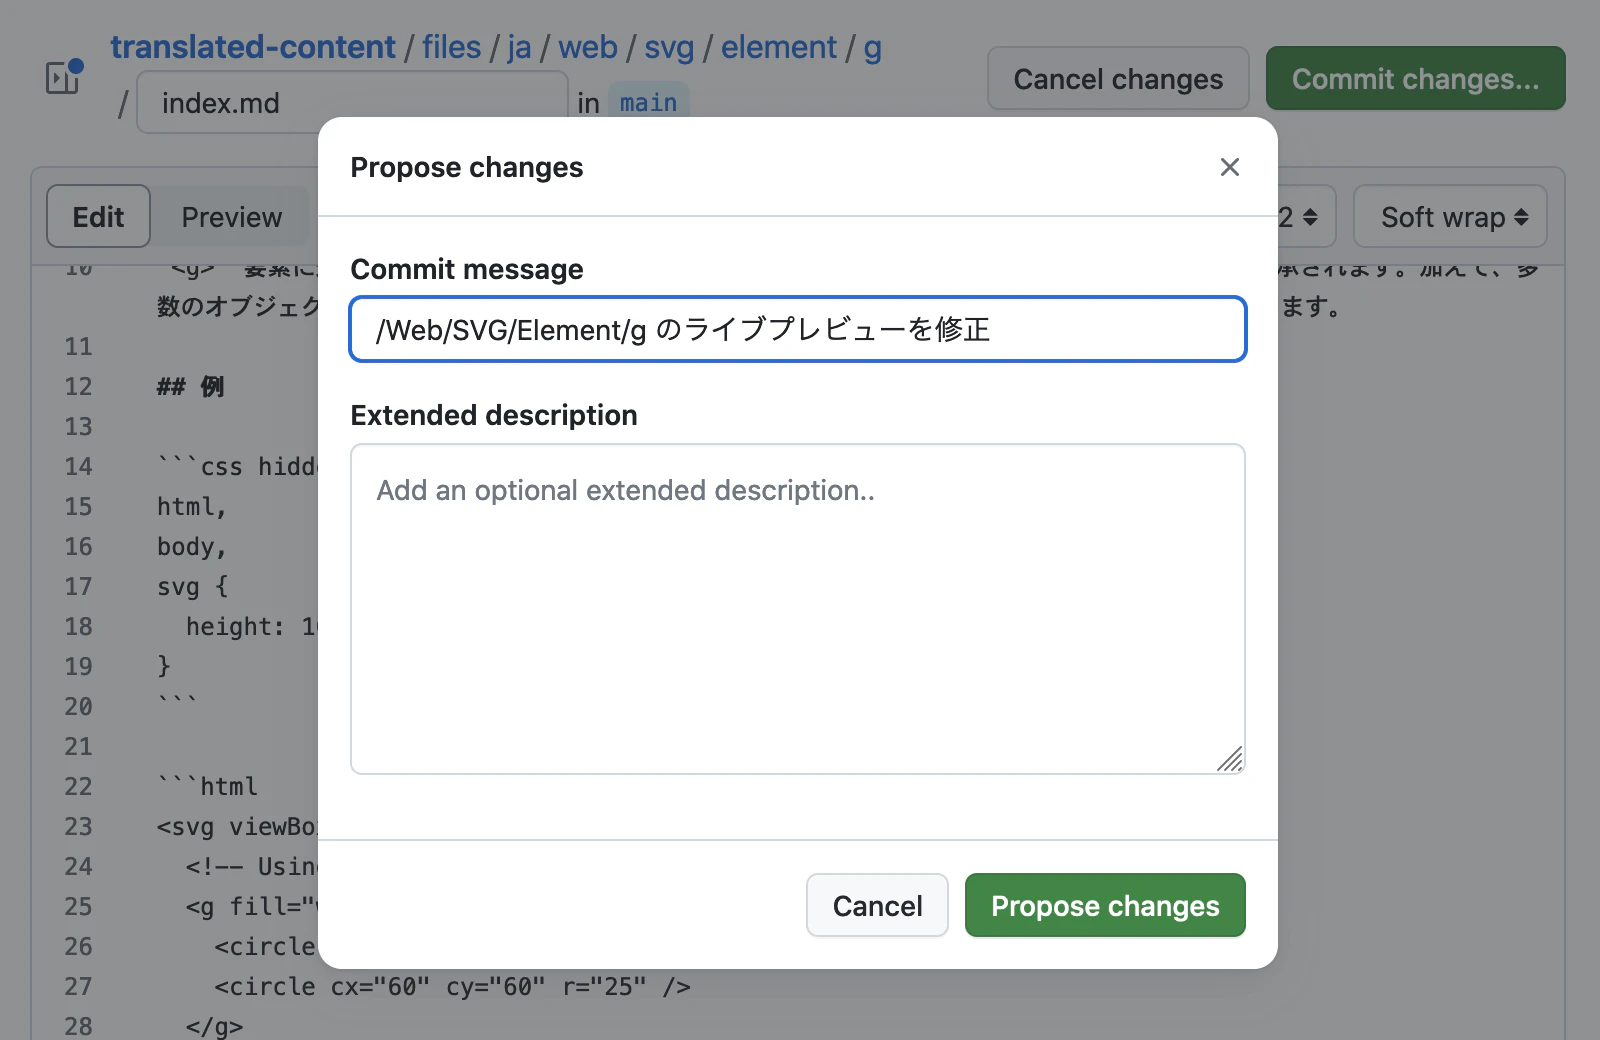Cancel the Propose changes dialog
Viewport: 1600px width, 1040px height.
(877, 905)
